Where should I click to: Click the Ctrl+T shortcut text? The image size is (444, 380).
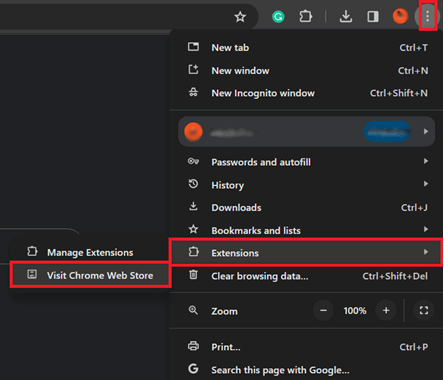point(414,48)
